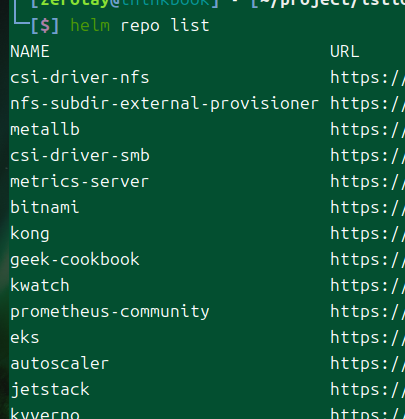The image size is (405, 419).
Task: Select the csi-driver-smb text
Action: pos(80,156)
